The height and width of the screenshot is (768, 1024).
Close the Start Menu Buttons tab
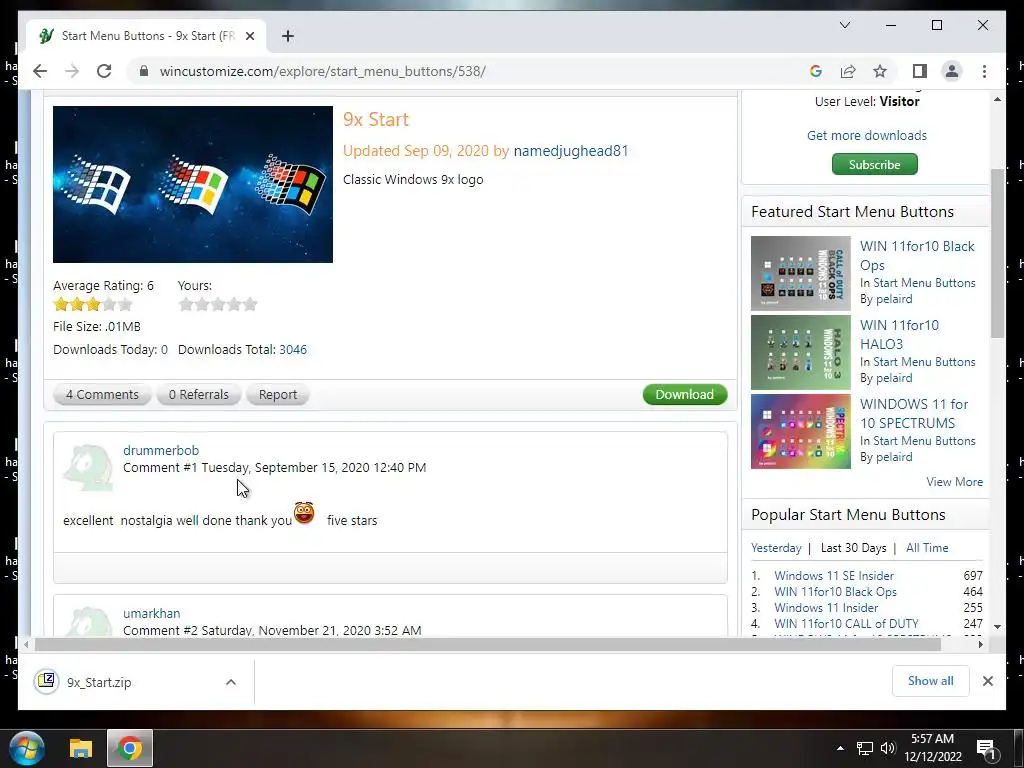click(249, 36)
